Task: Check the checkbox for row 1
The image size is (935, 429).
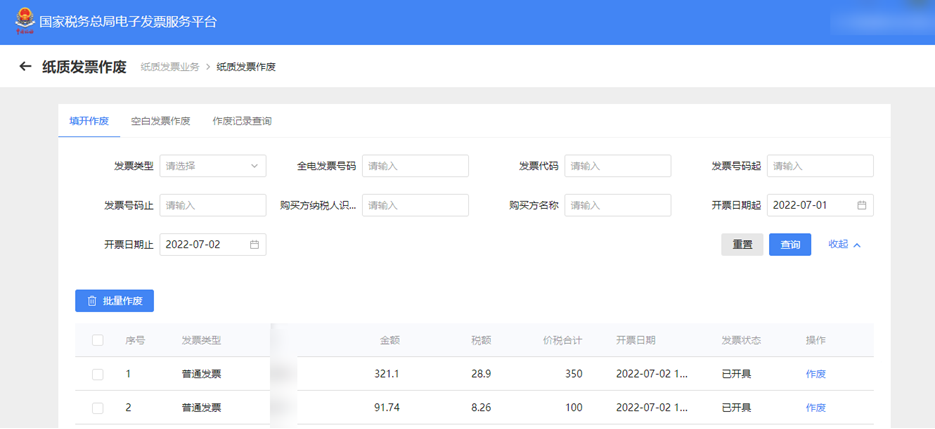Action: click(x=98, y=374)
